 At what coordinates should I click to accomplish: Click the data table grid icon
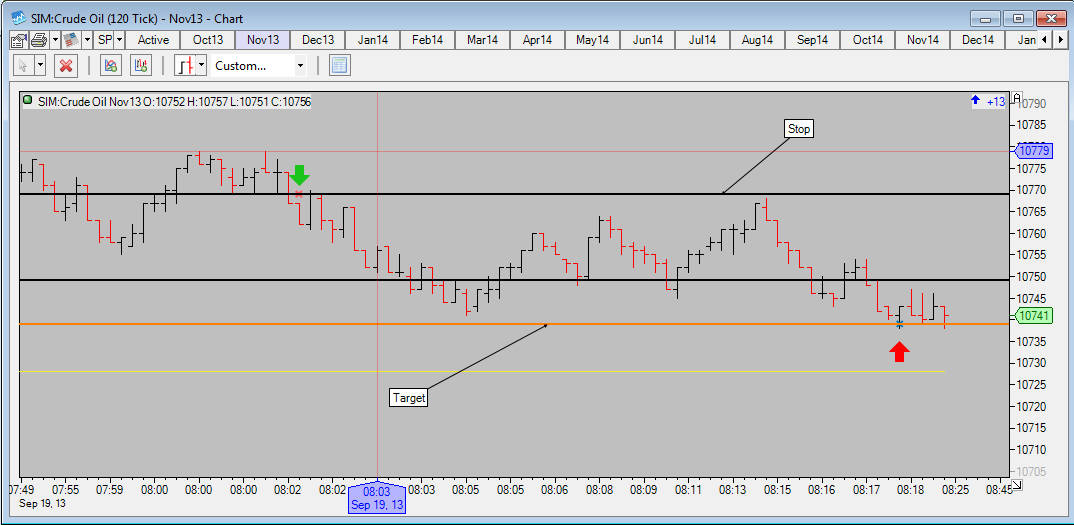click(x=340, y=66)
